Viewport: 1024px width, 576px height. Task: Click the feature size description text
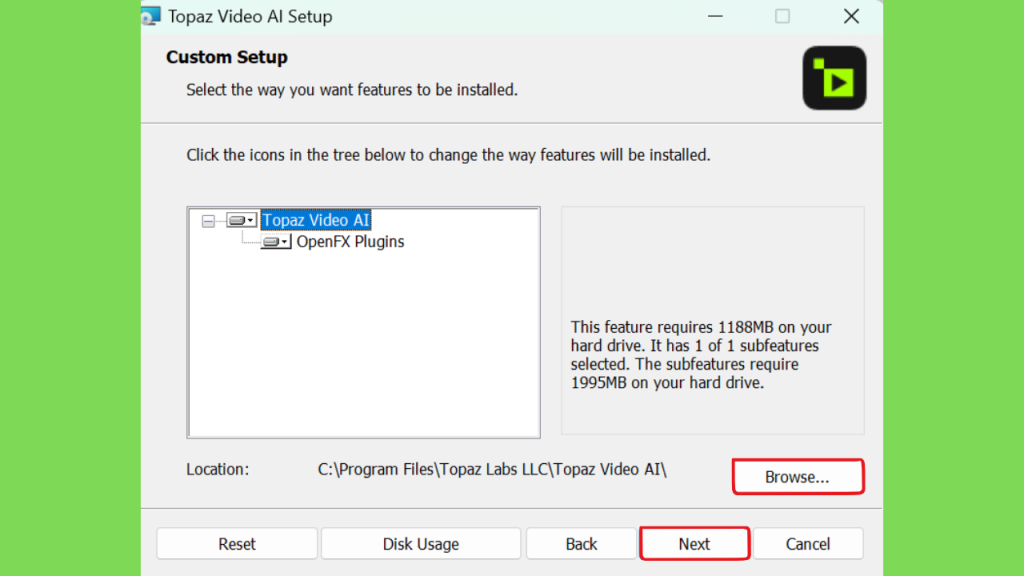[701, 355]
